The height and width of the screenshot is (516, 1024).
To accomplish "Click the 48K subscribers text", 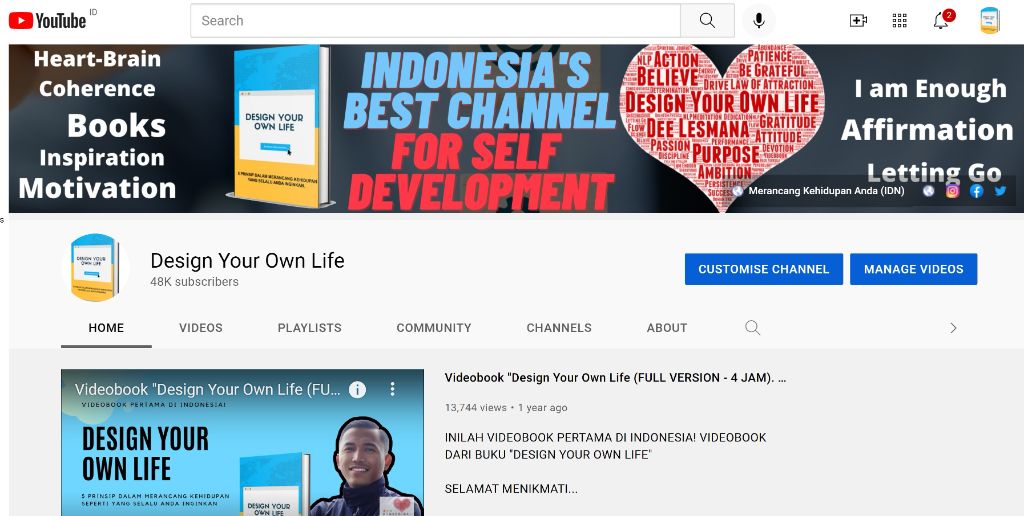I will click(x=195, y=282).
